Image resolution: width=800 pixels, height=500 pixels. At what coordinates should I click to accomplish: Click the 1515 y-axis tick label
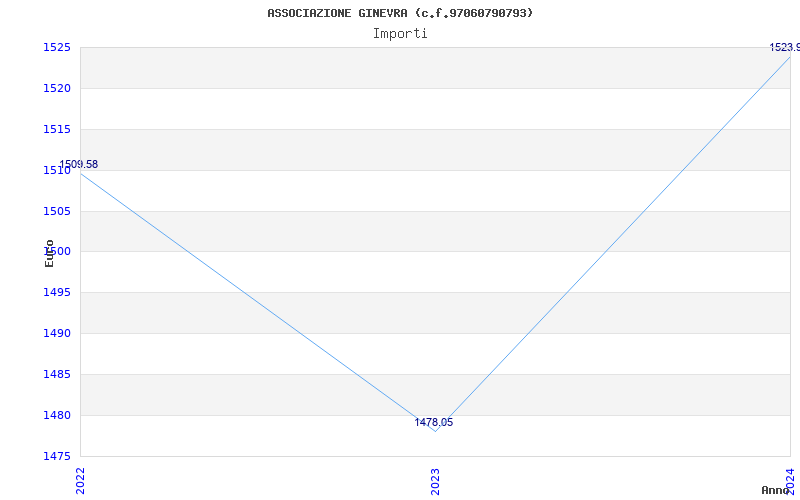(56, 130)
